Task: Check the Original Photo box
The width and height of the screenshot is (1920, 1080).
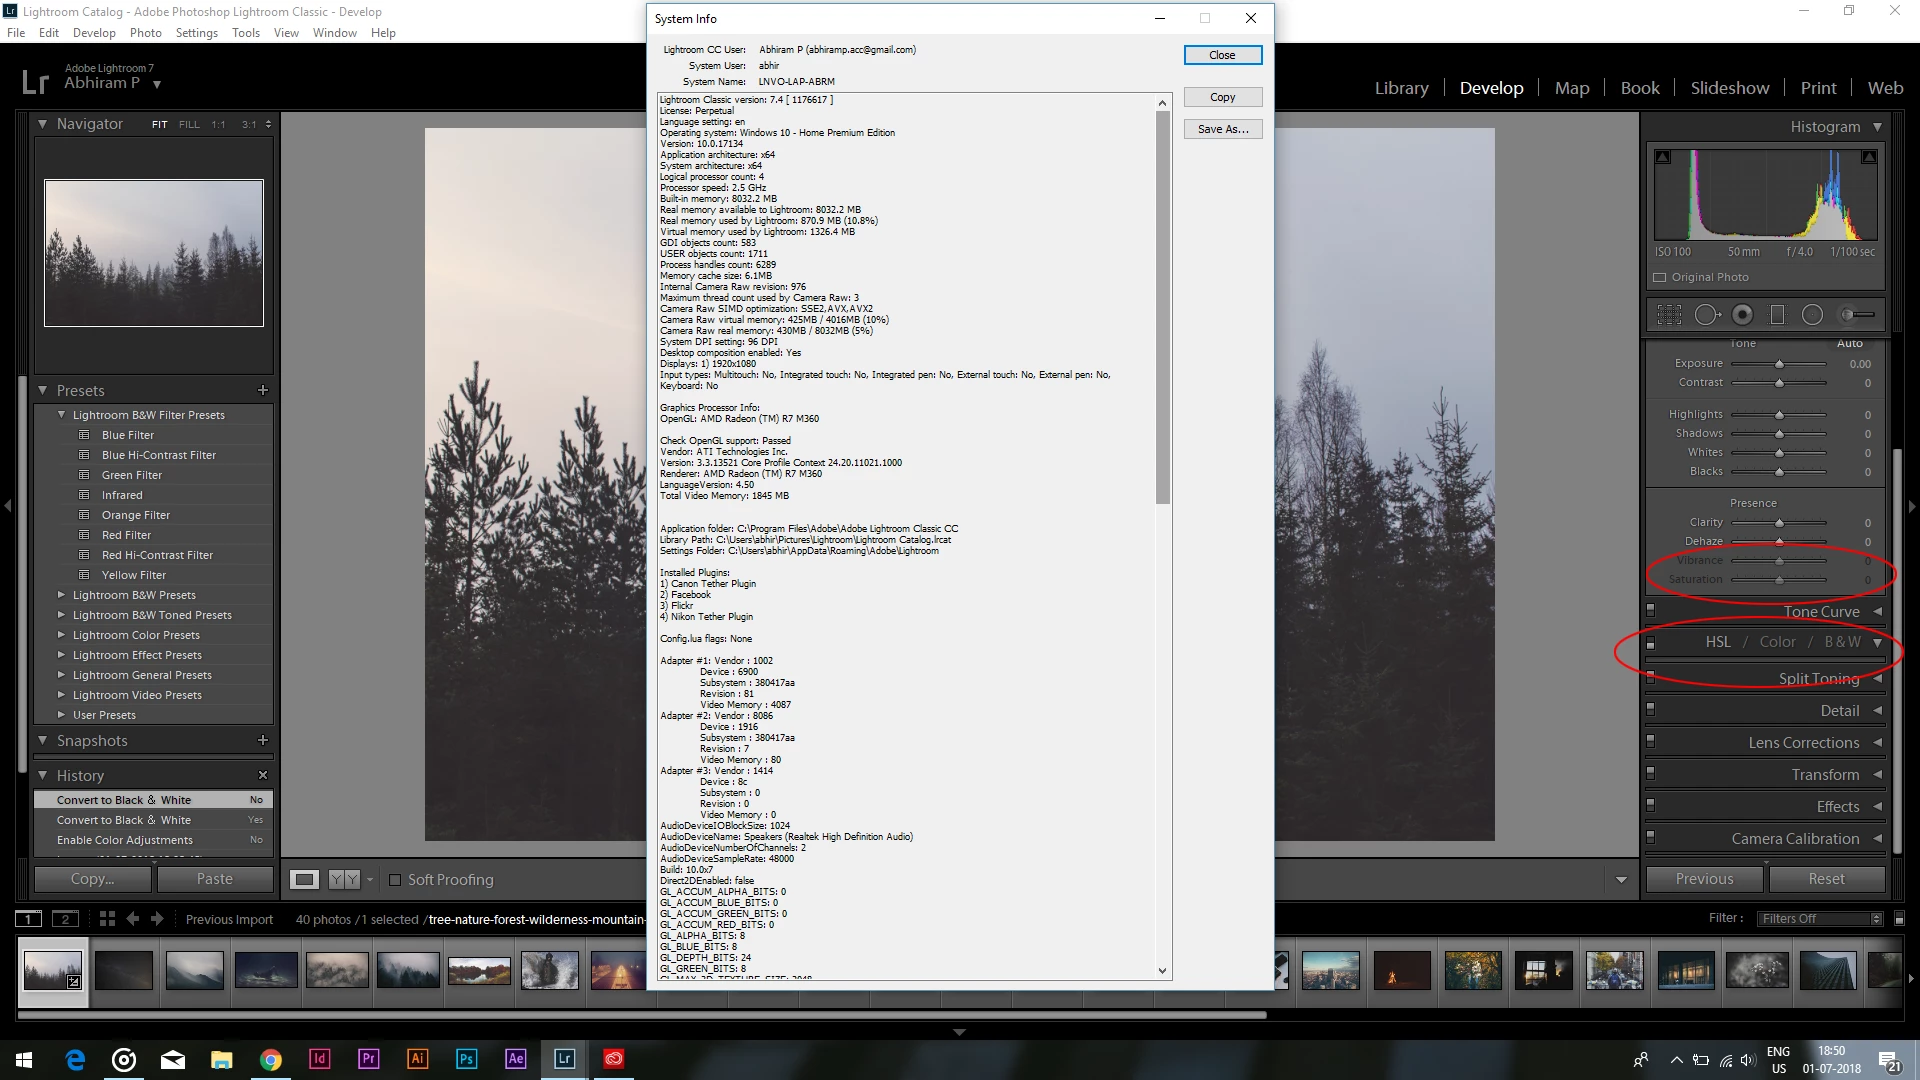Action: coord(1660,277)
